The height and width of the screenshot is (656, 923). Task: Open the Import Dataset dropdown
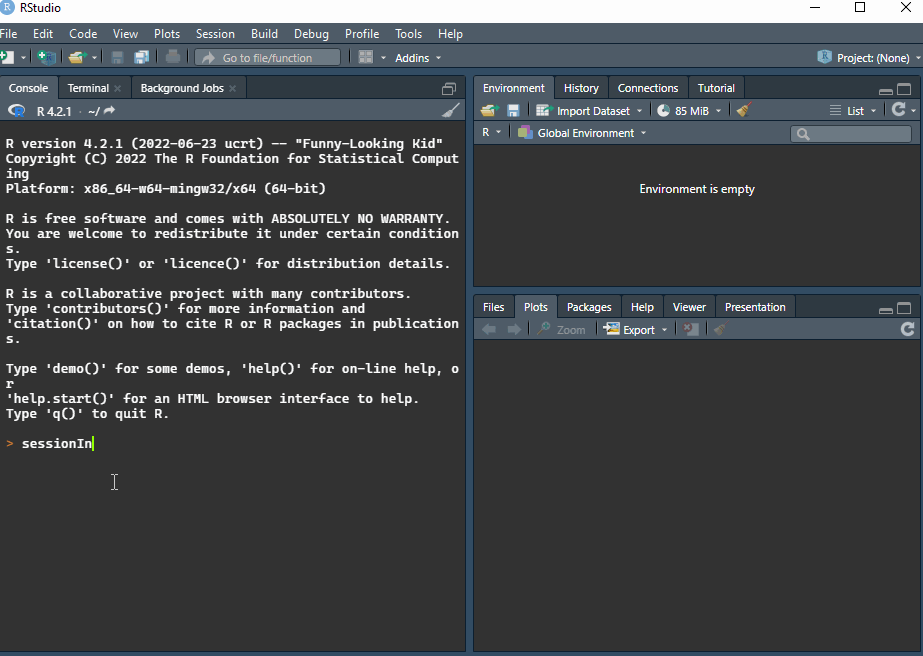point(589,111)
